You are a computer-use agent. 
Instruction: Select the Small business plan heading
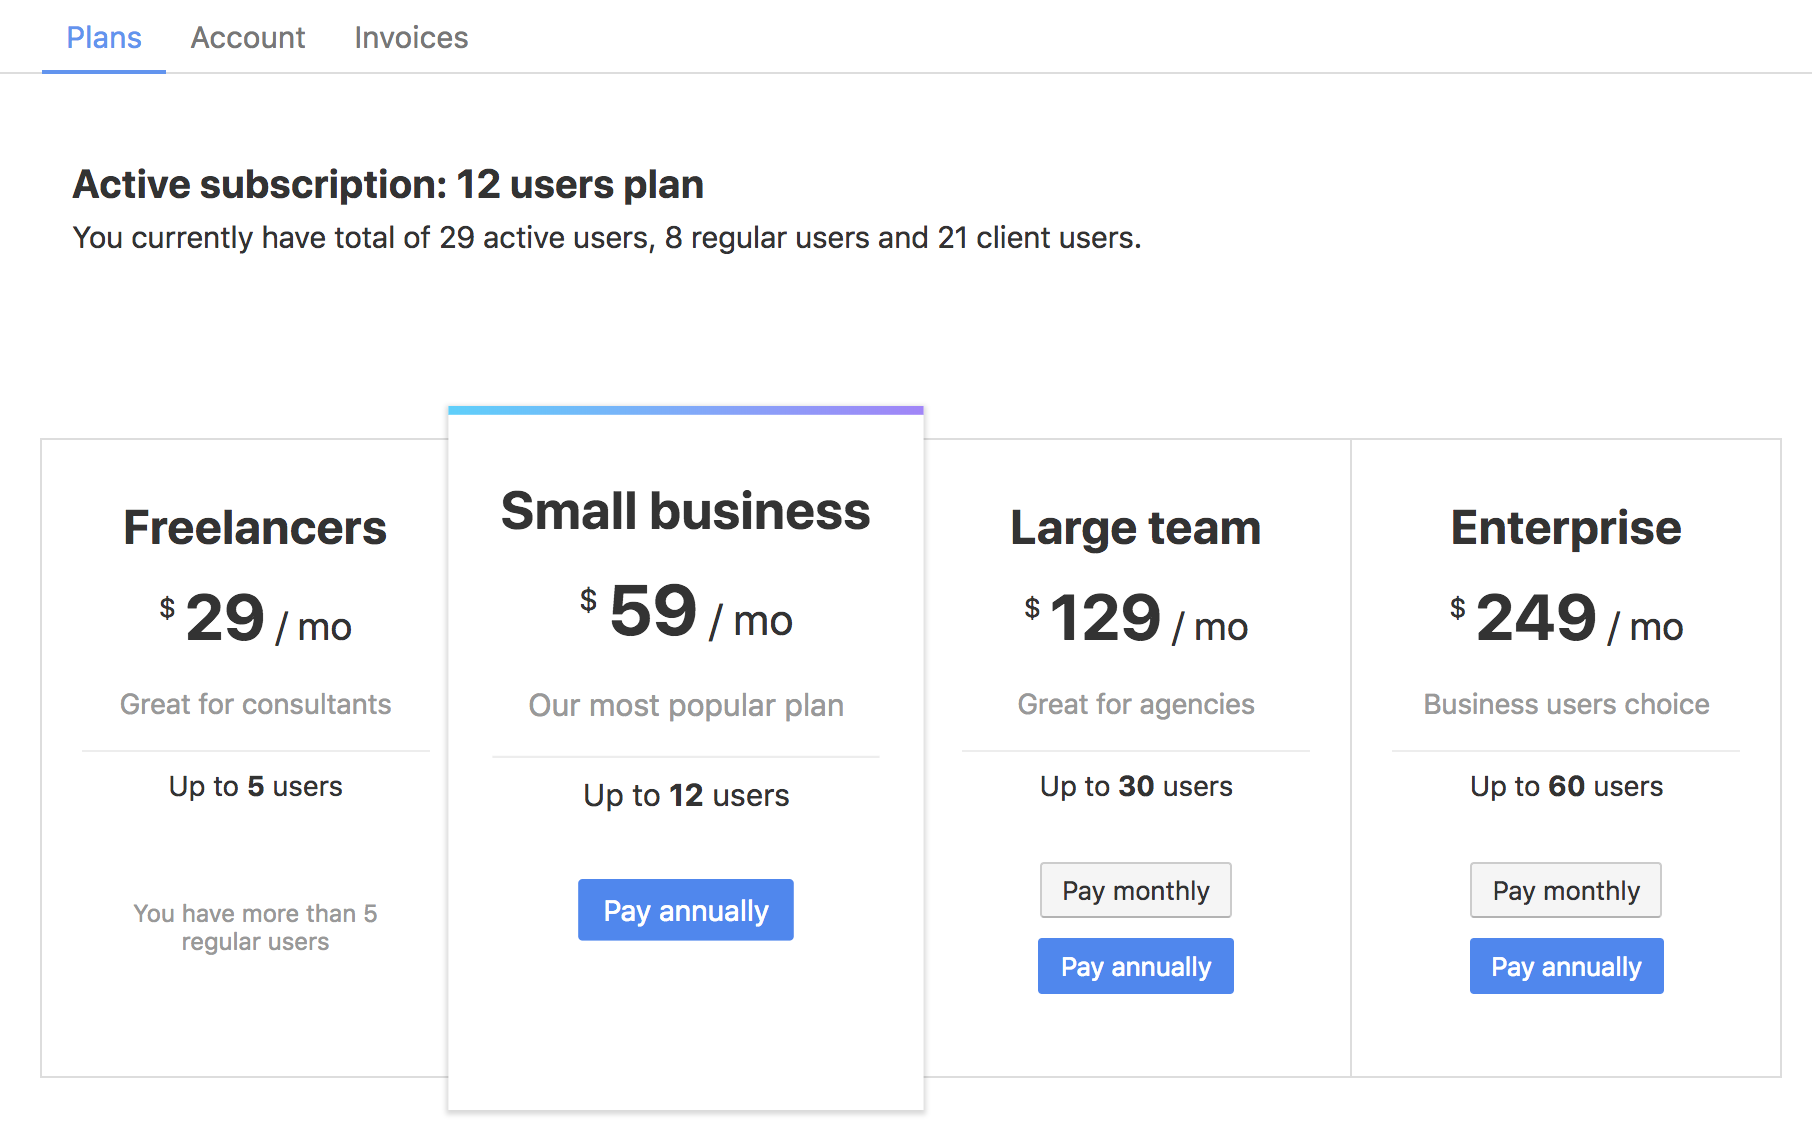coord(685,511)
